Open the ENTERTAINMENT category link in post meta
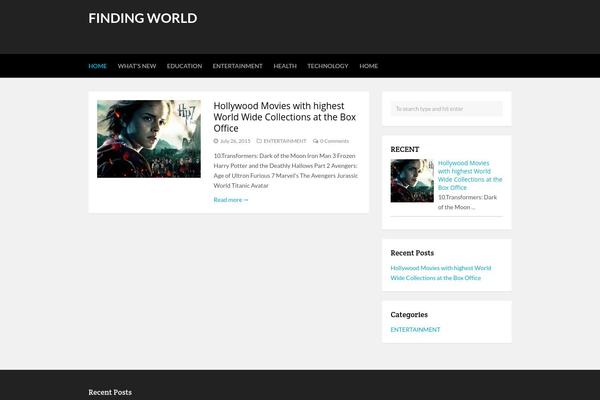The image size is (600, 400). point(285,141)
